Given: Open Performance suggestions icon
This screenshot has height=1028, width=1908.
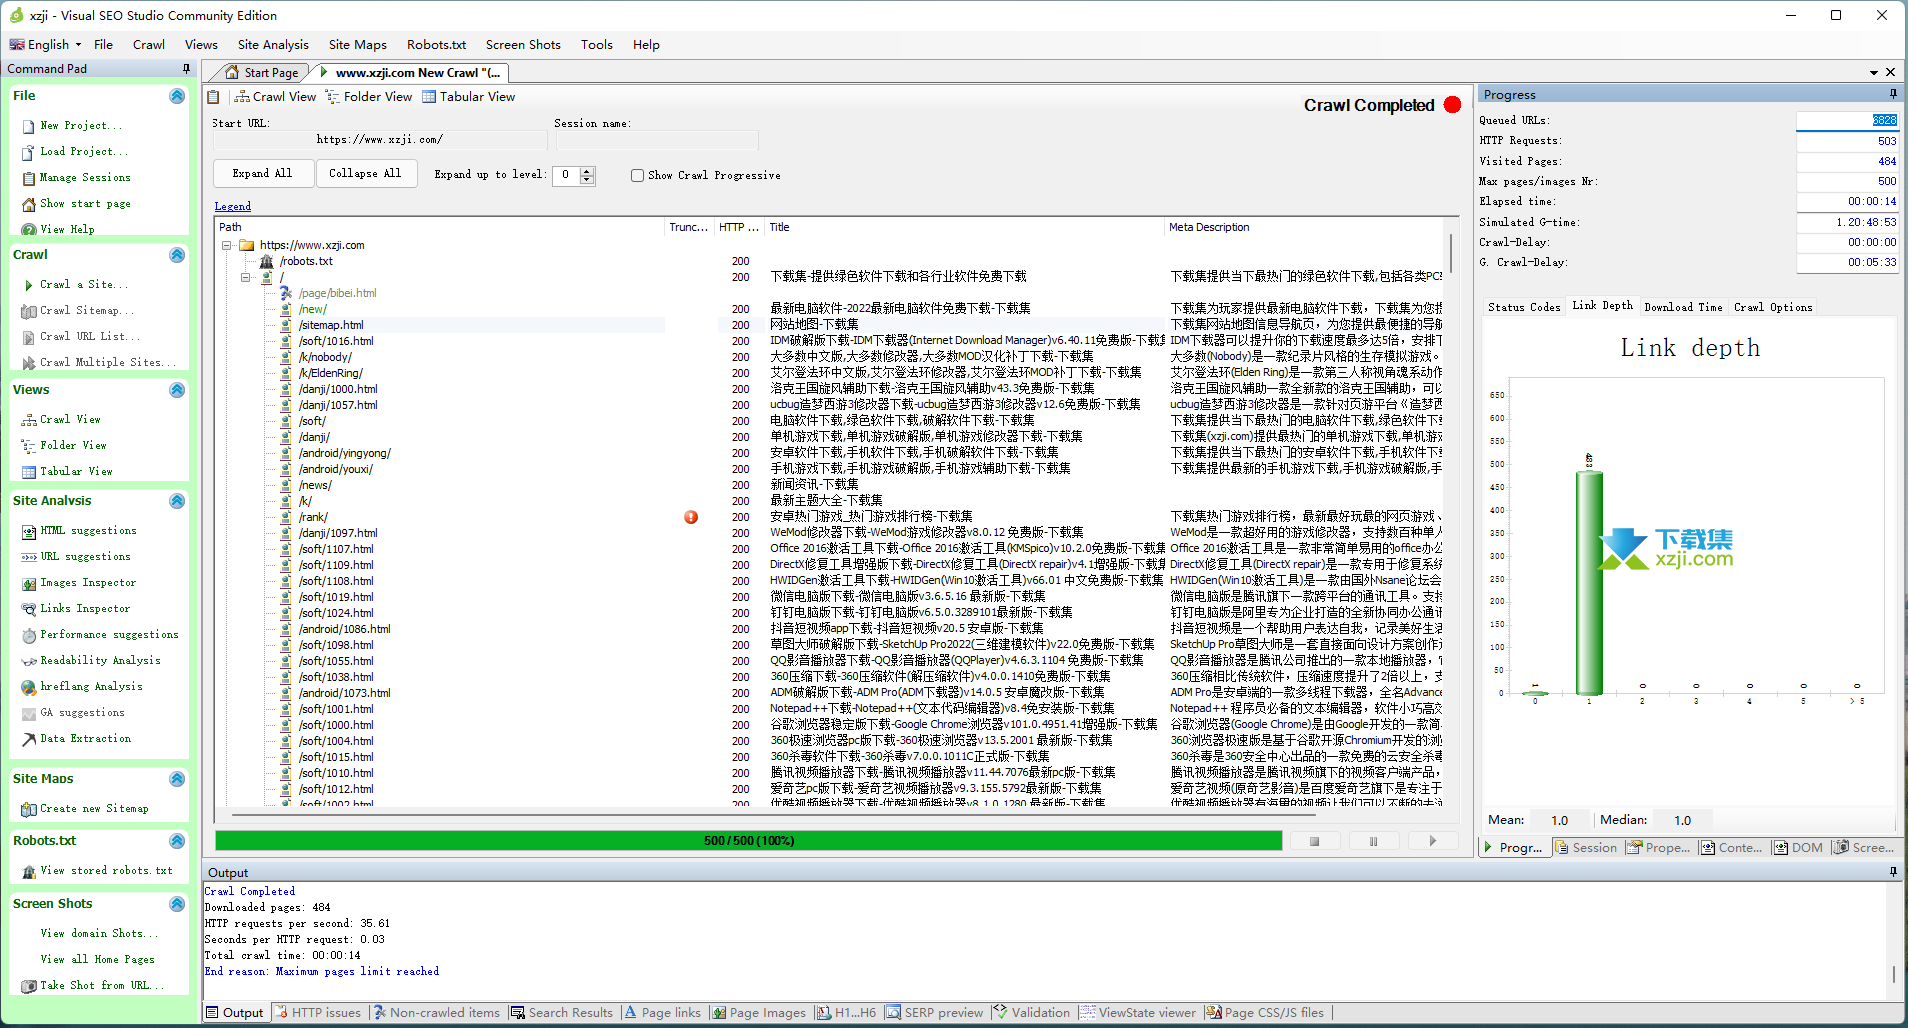Looking at the screenshot, I should [x=28, y=635].
